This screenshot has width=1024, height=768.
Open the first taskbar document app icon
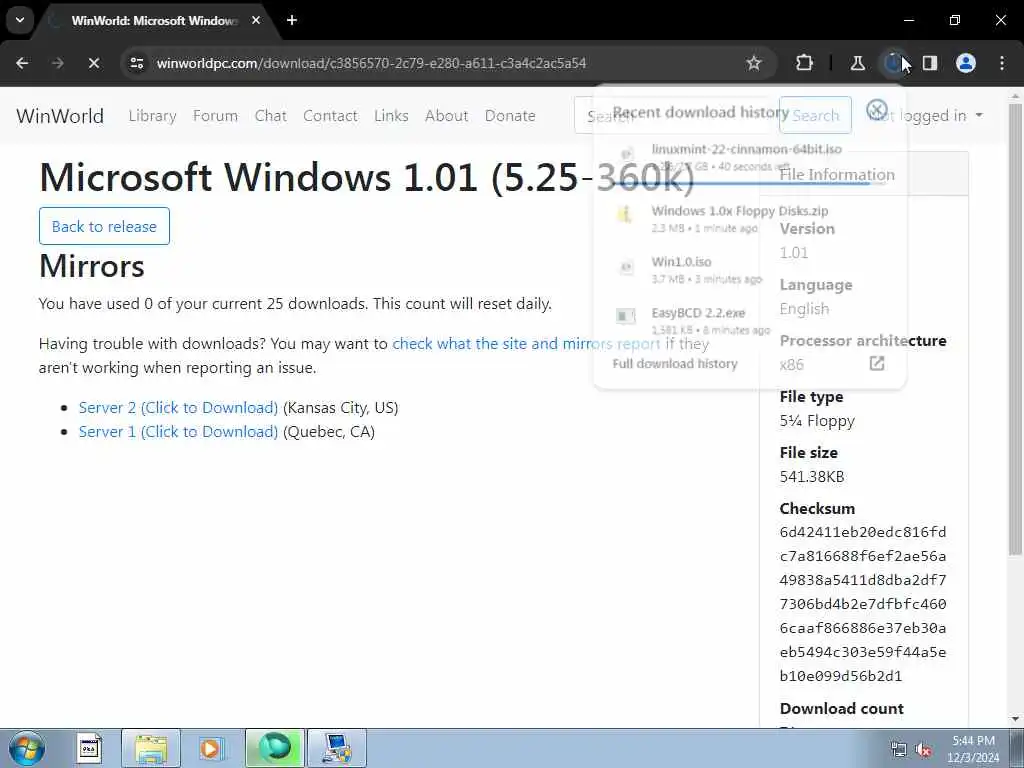pyautogui.click(x=89, y=748)
